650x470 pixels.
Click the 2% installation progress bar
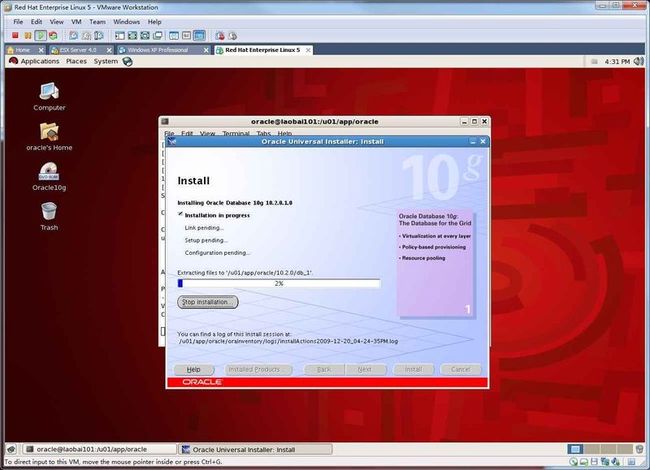(x=279, y=283)
